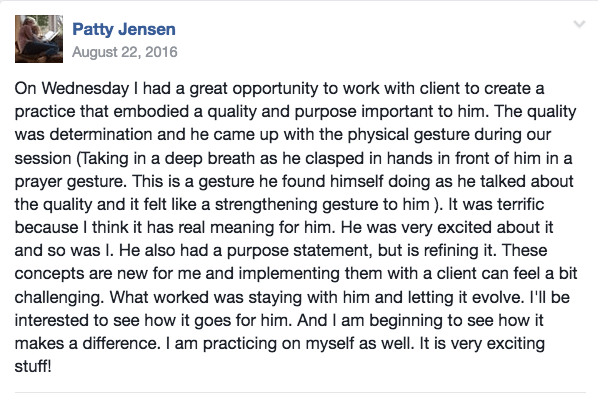Click the word "session" starting fourth line
The width and height of the screenshot is (598, 393).
coord(43,158)
